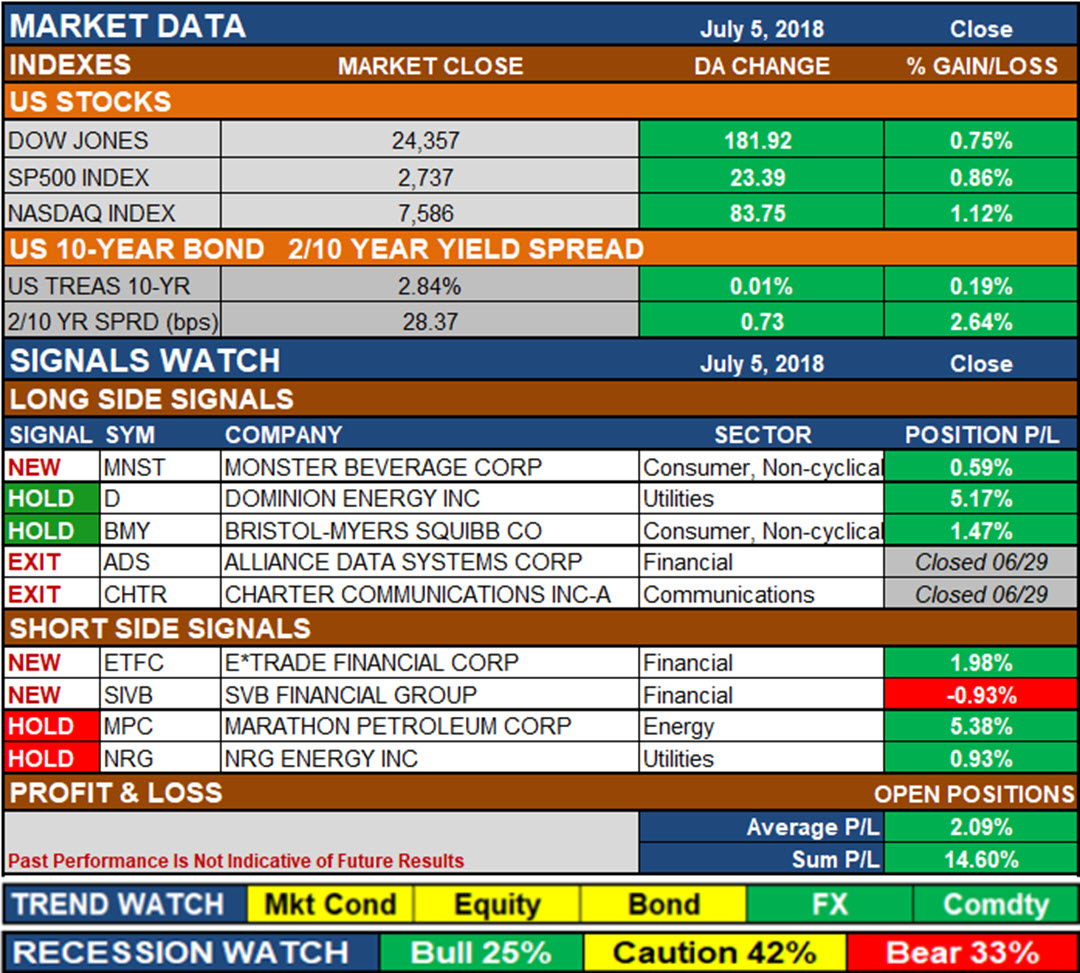
Task: Click the DOW JONES row label
Action: [x=78, y=140]
